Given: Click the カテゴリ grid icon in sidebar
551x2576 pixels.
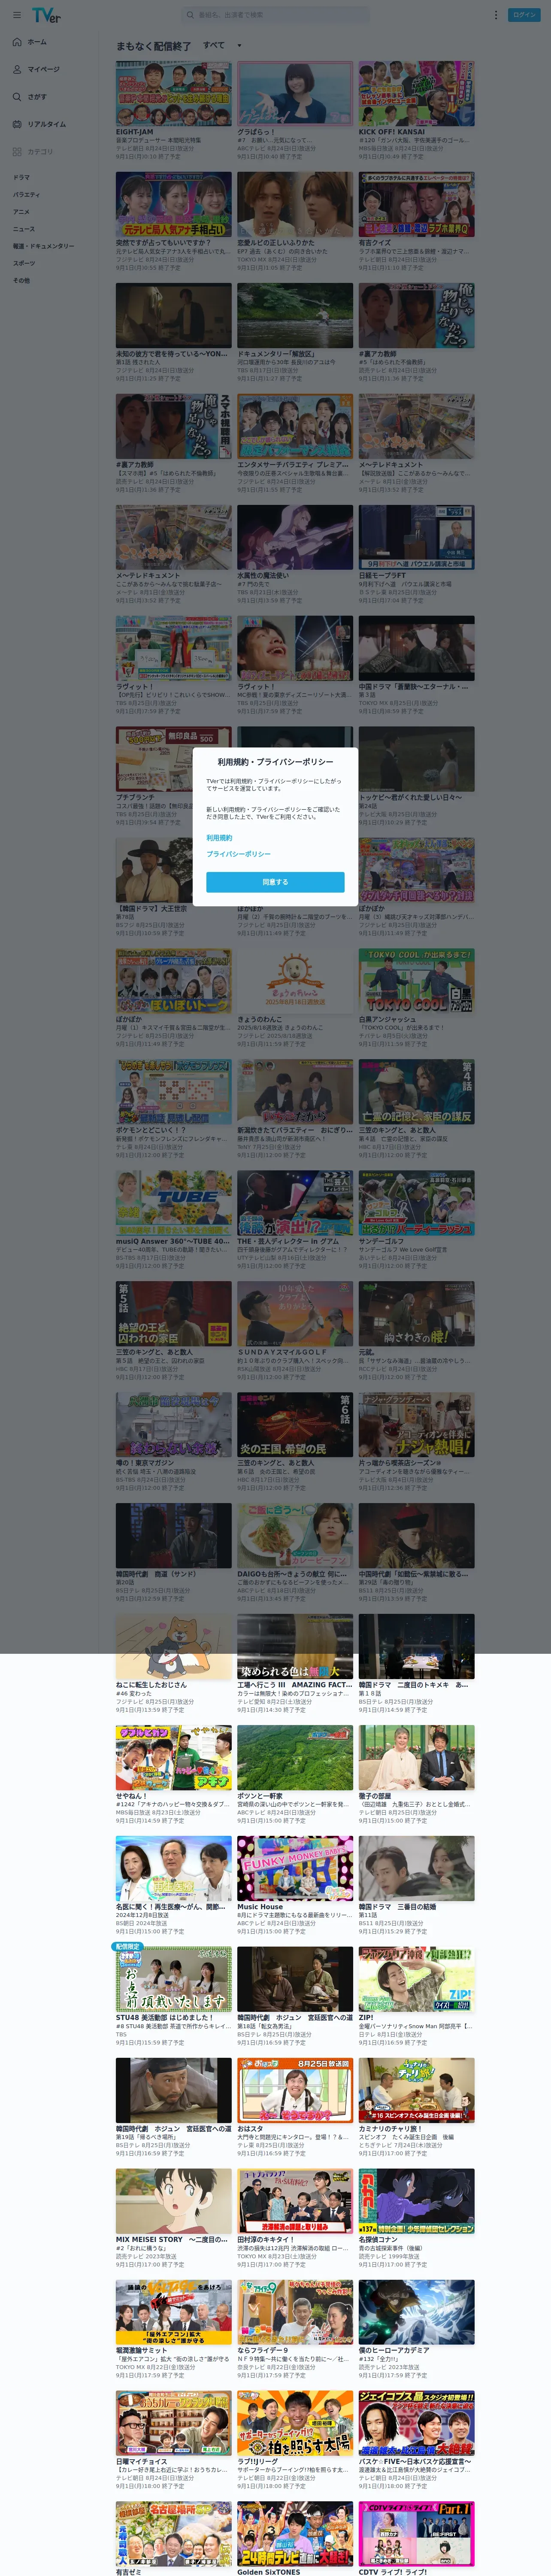Looking at the screenshot, I should pos(17,152).
